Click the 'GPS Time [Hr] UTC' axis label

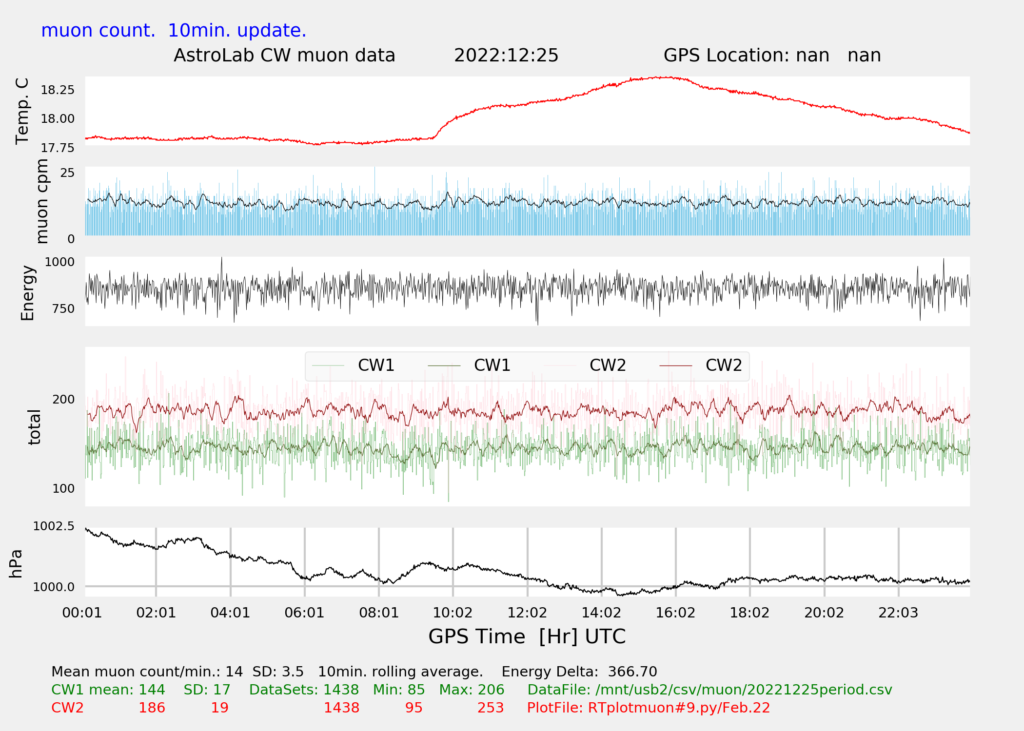point(527,636)
